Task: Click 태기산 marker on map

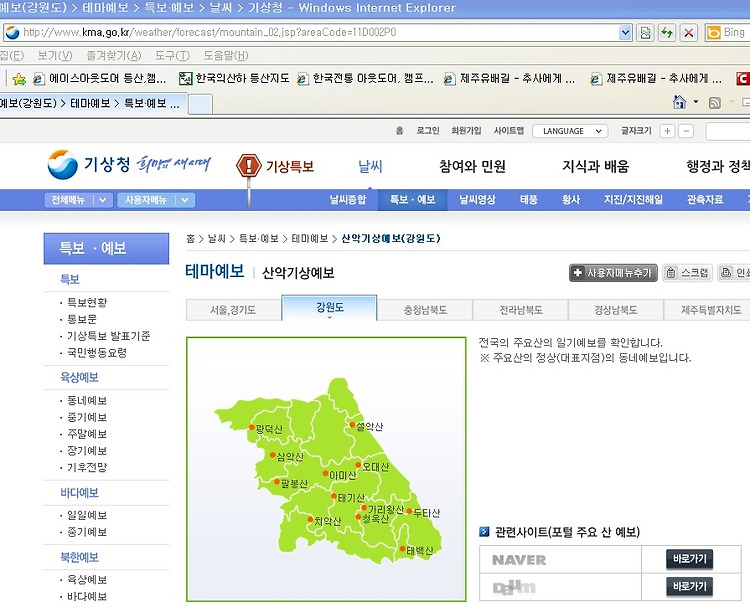Action: click(334, 496)
